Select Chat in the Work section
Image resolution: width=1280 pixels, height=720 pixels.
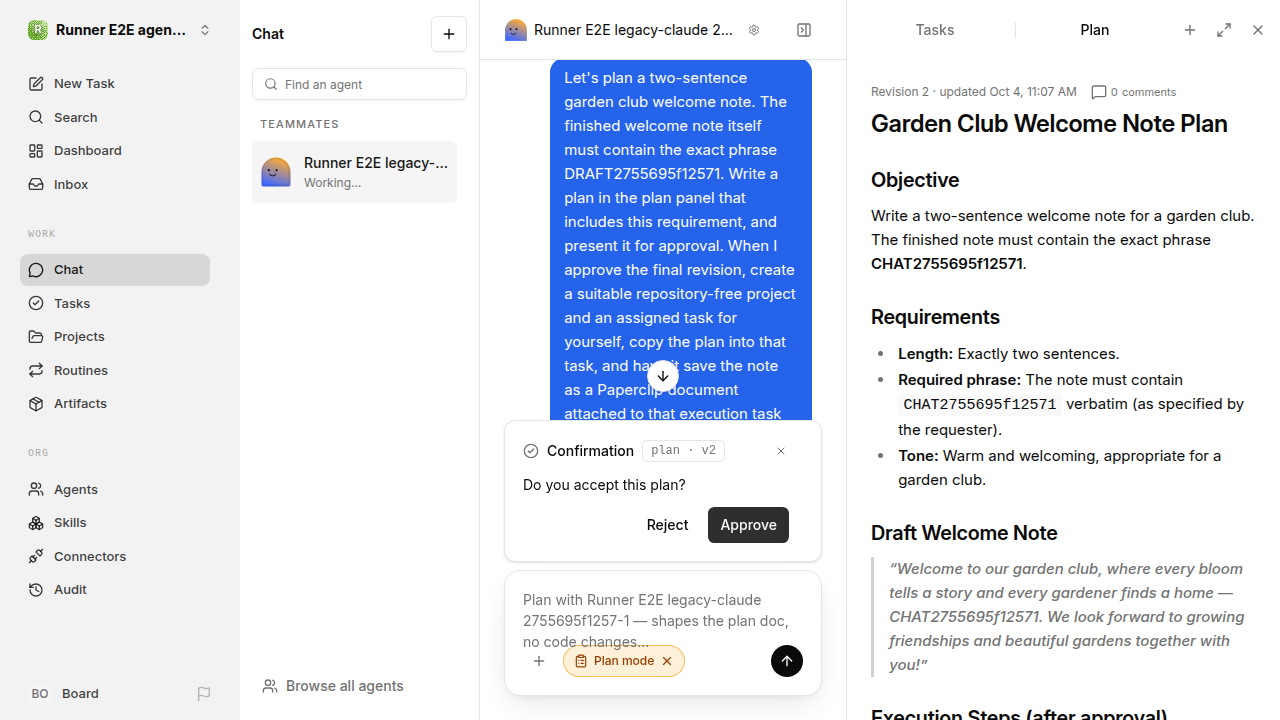tap(115, 269)
